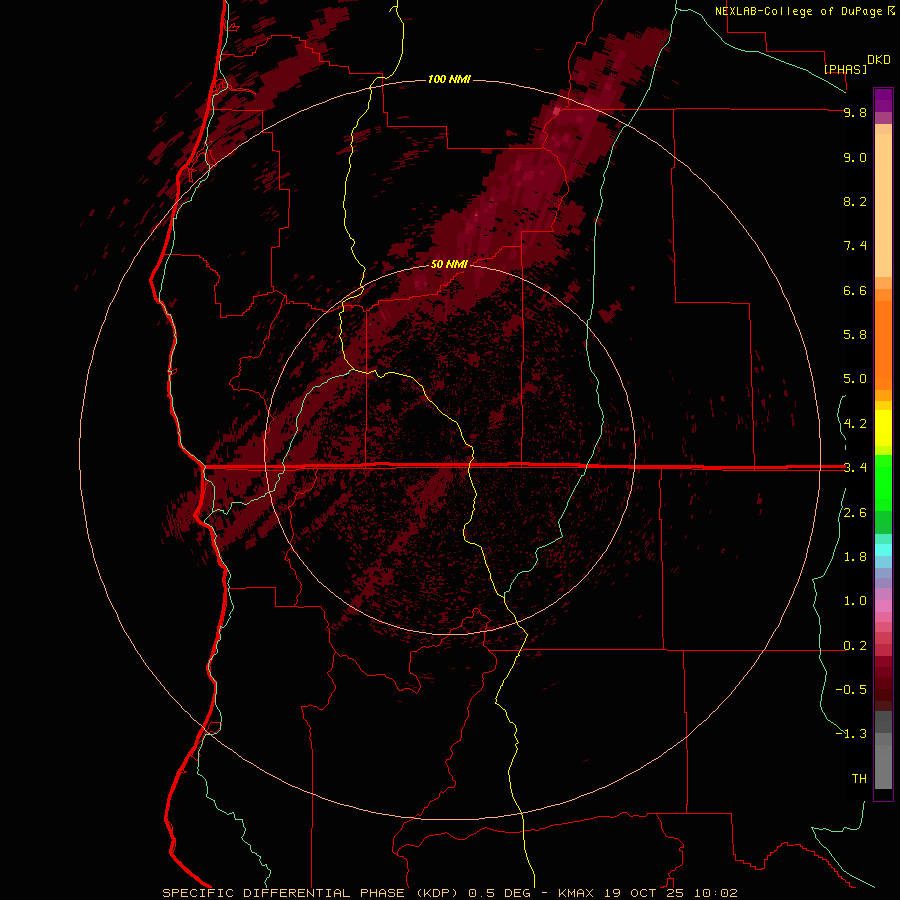This screenshot has height=900, width=900.
Task: Click the NEXLAB-College of DuPage label
Action: coord(798,11)
